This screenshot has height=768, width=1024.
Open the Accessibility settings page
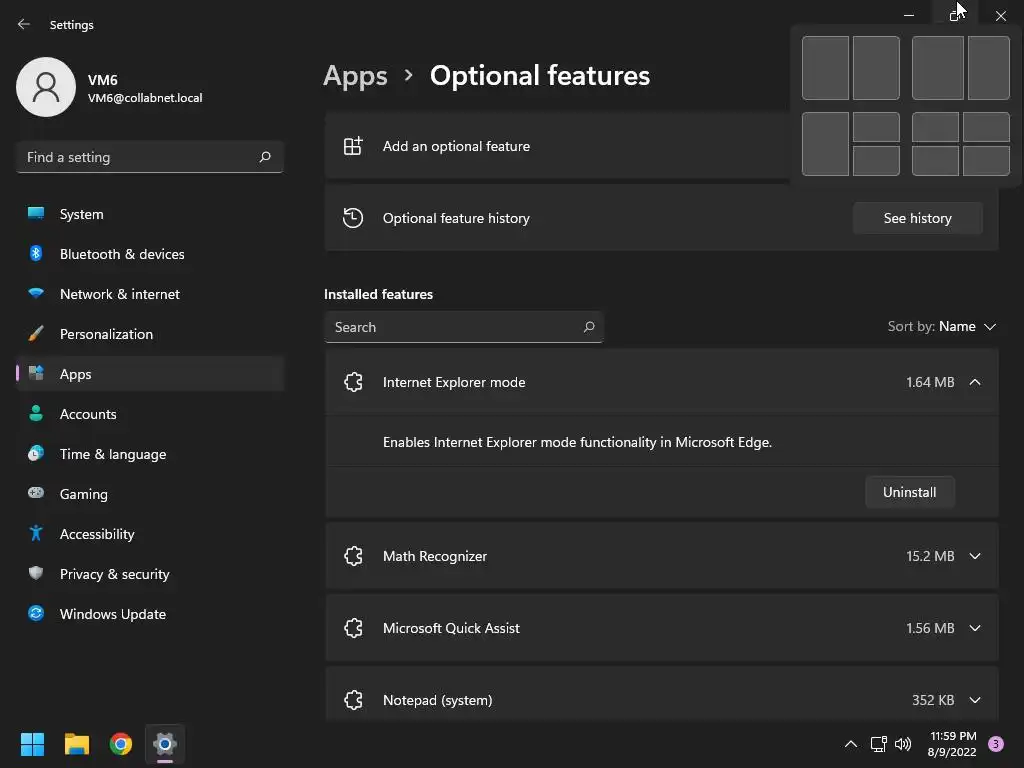pyautogui.click(x=96, y=534)
